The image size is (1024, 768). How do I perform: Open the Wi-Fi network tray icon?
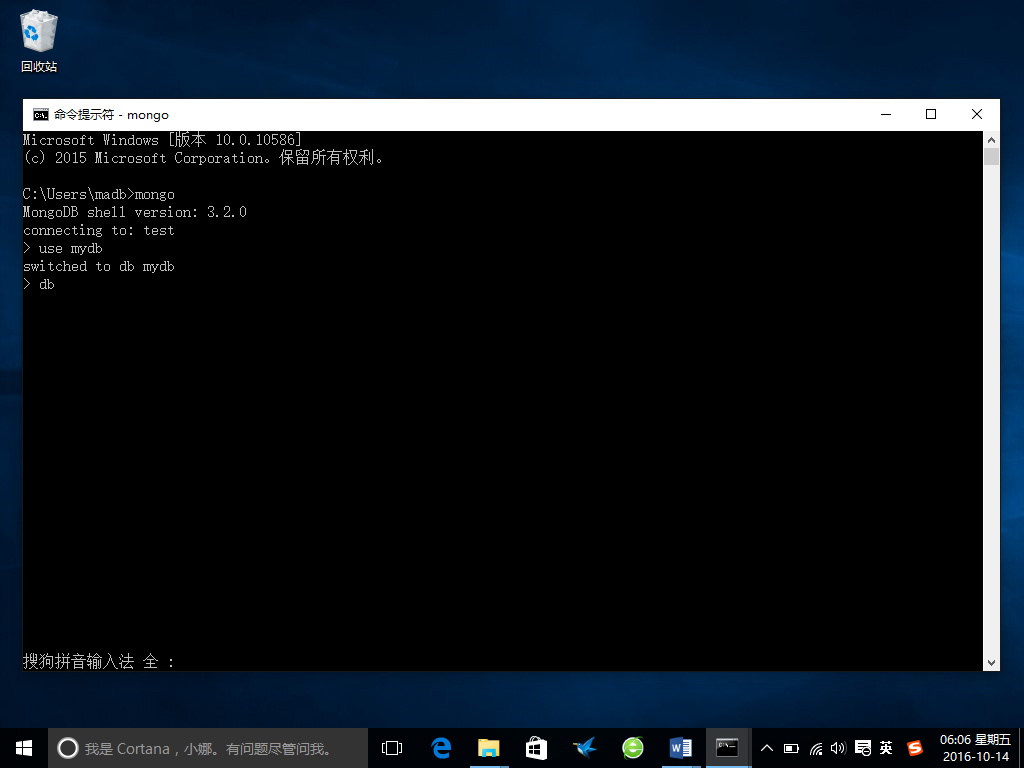pyautogui.click(x=816, y=748)
